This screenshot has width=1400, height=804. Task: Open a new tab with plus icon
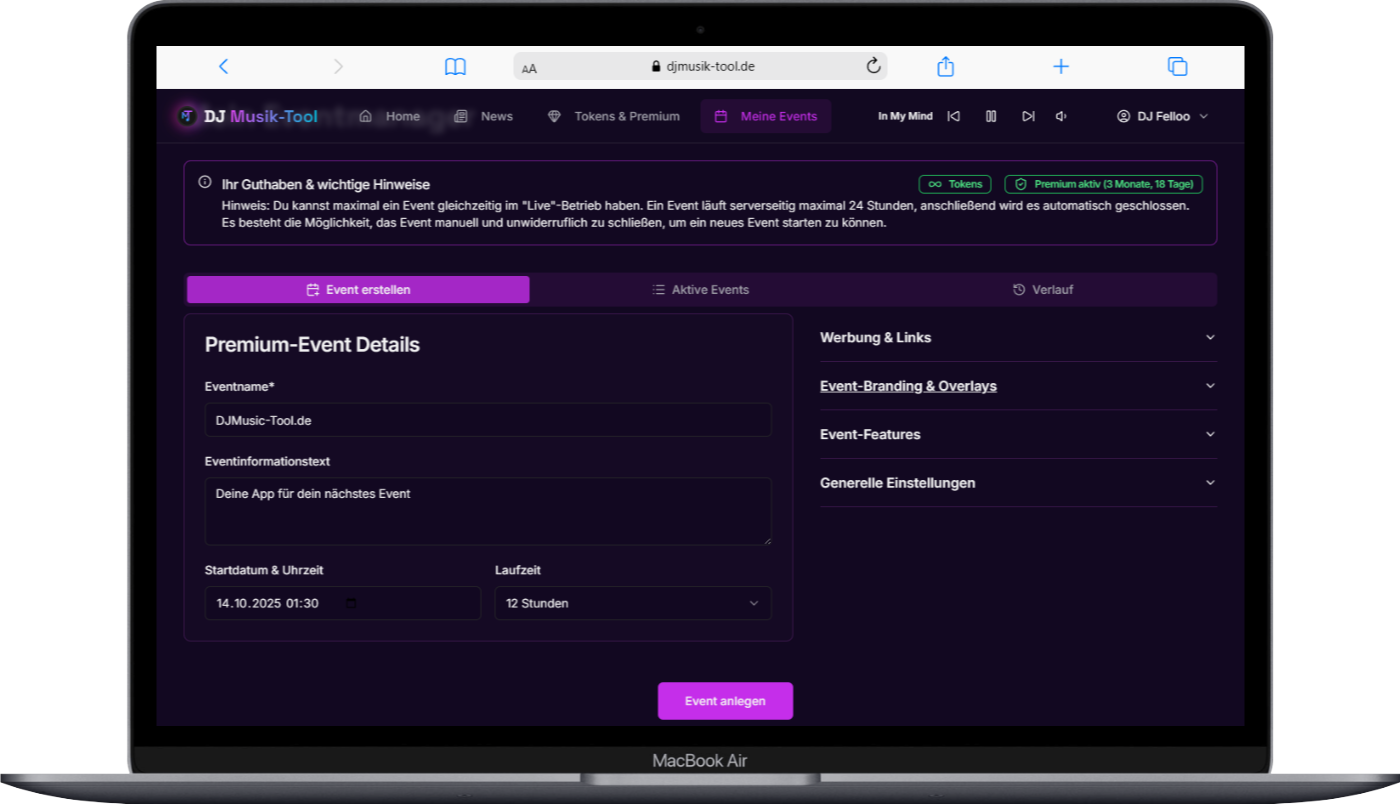pyautogui.click(x=1061, y=67)
